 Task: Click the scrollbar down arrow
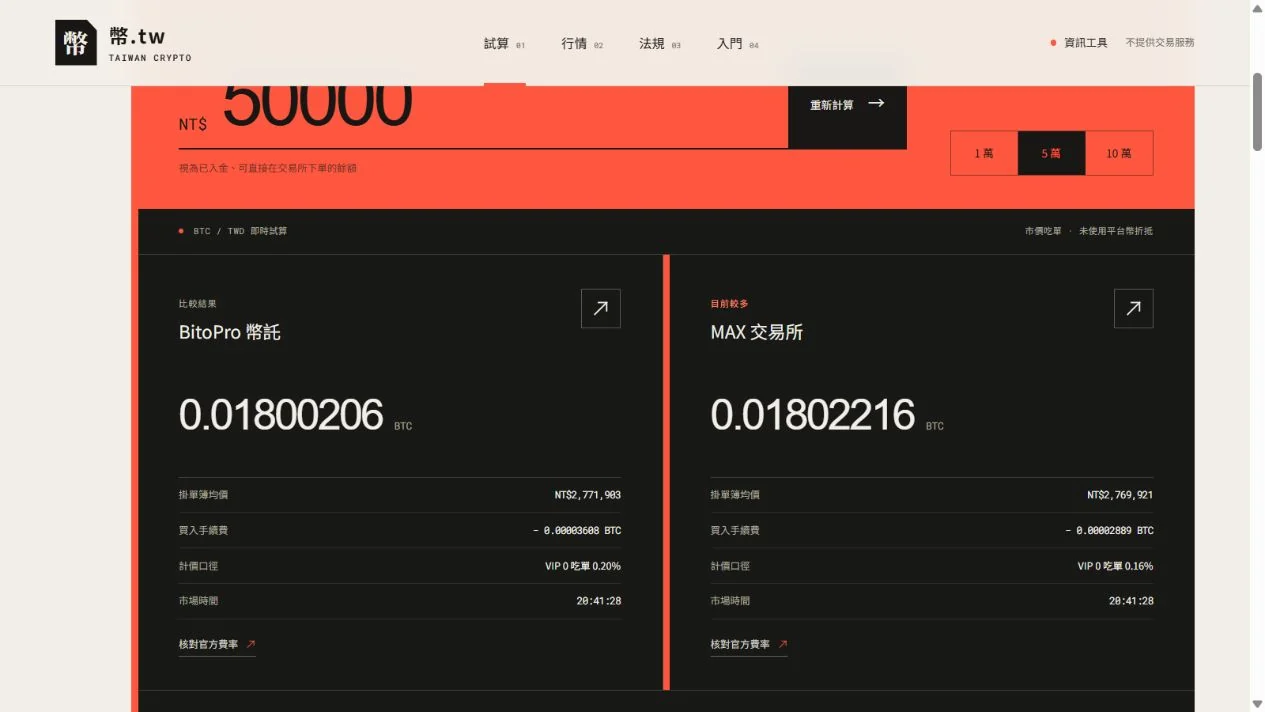[1257, 704]
